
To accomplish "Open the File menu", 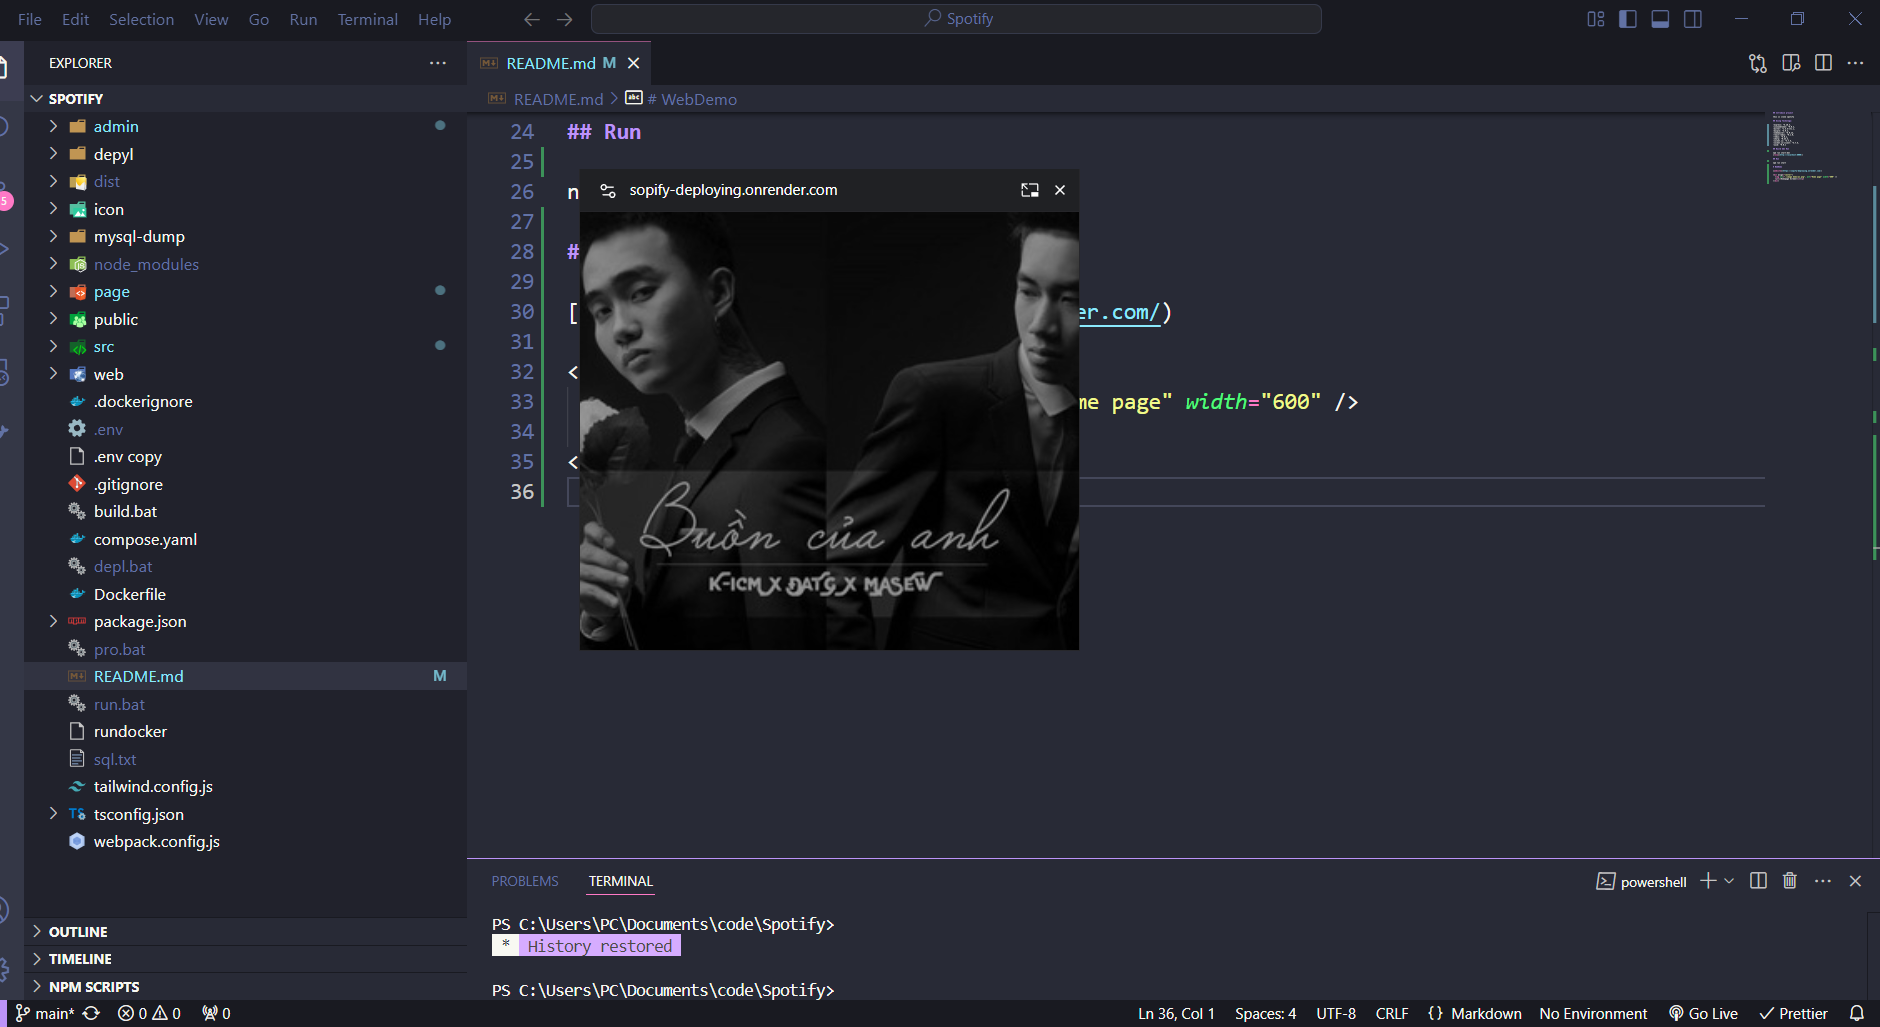I will click(30, 19).
